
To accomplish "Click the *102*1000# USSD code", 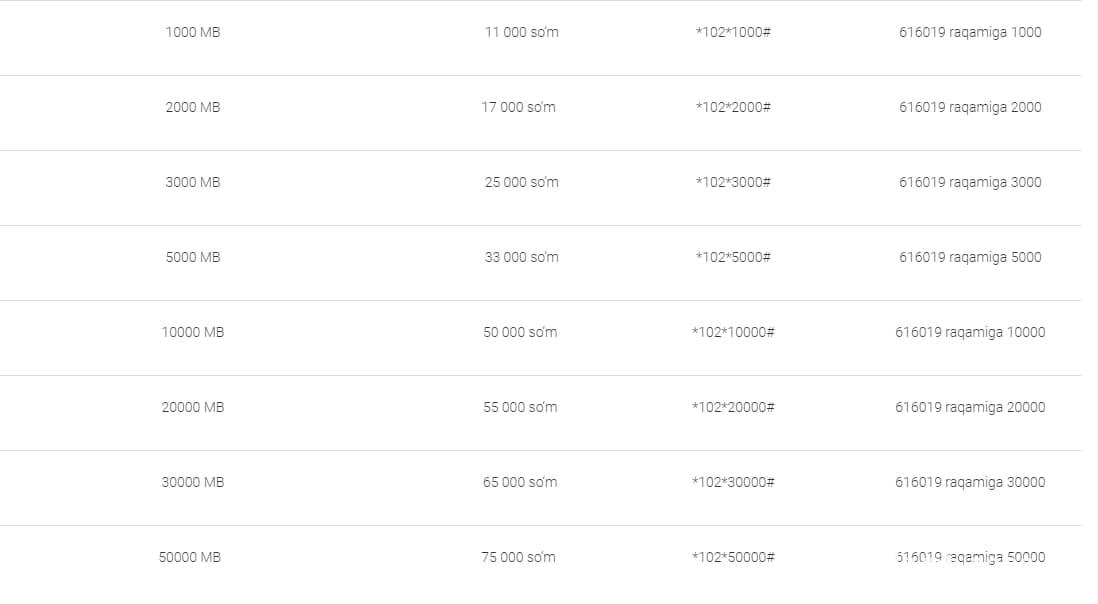I will (733, 32).
